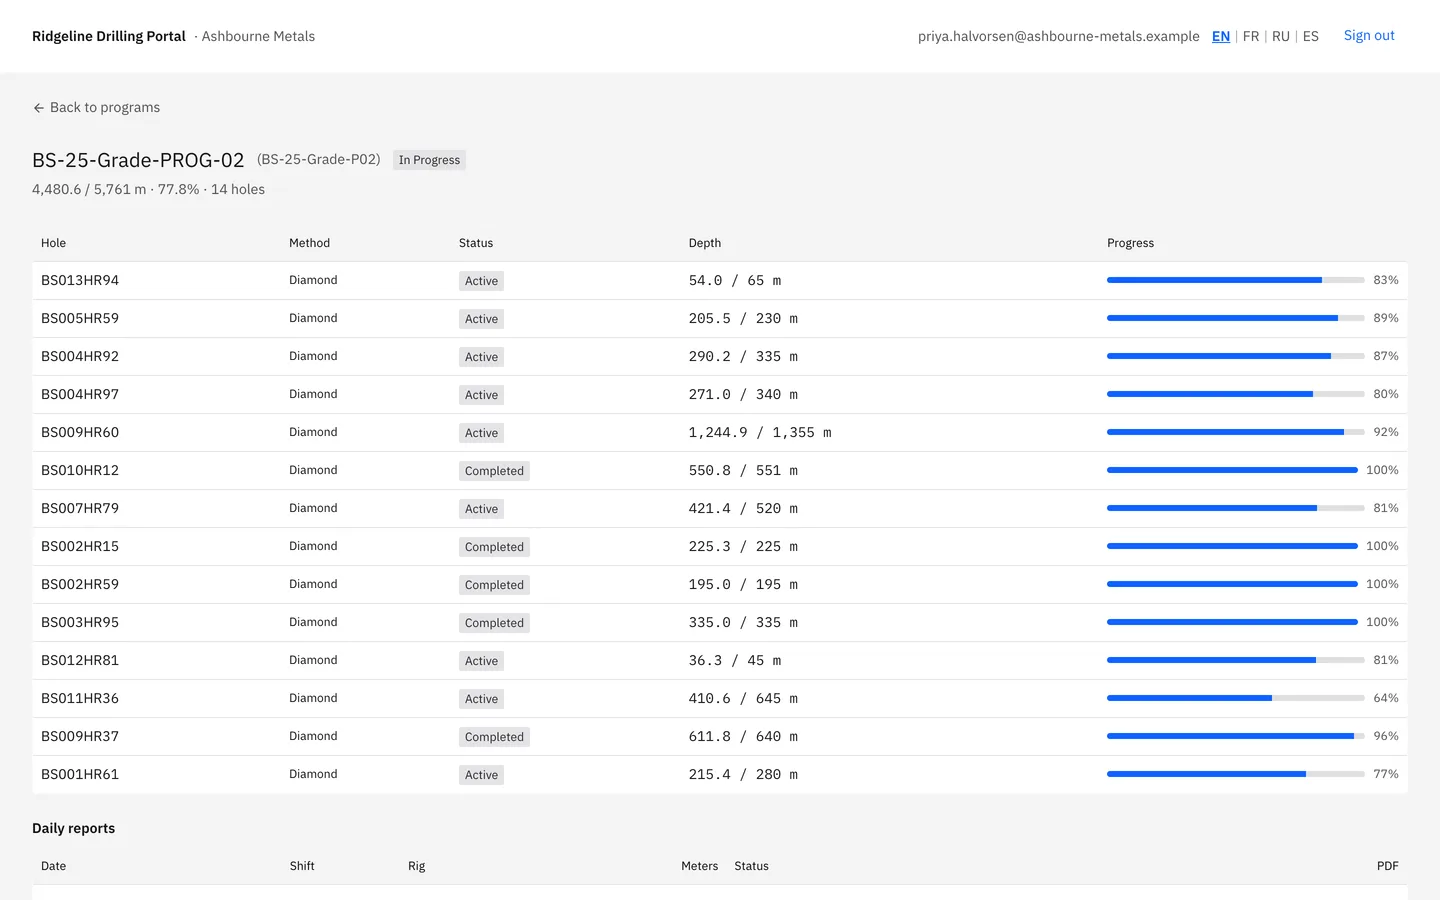Go back to programs
Viewport: 1440px width, 900px height.
point(96,107)
